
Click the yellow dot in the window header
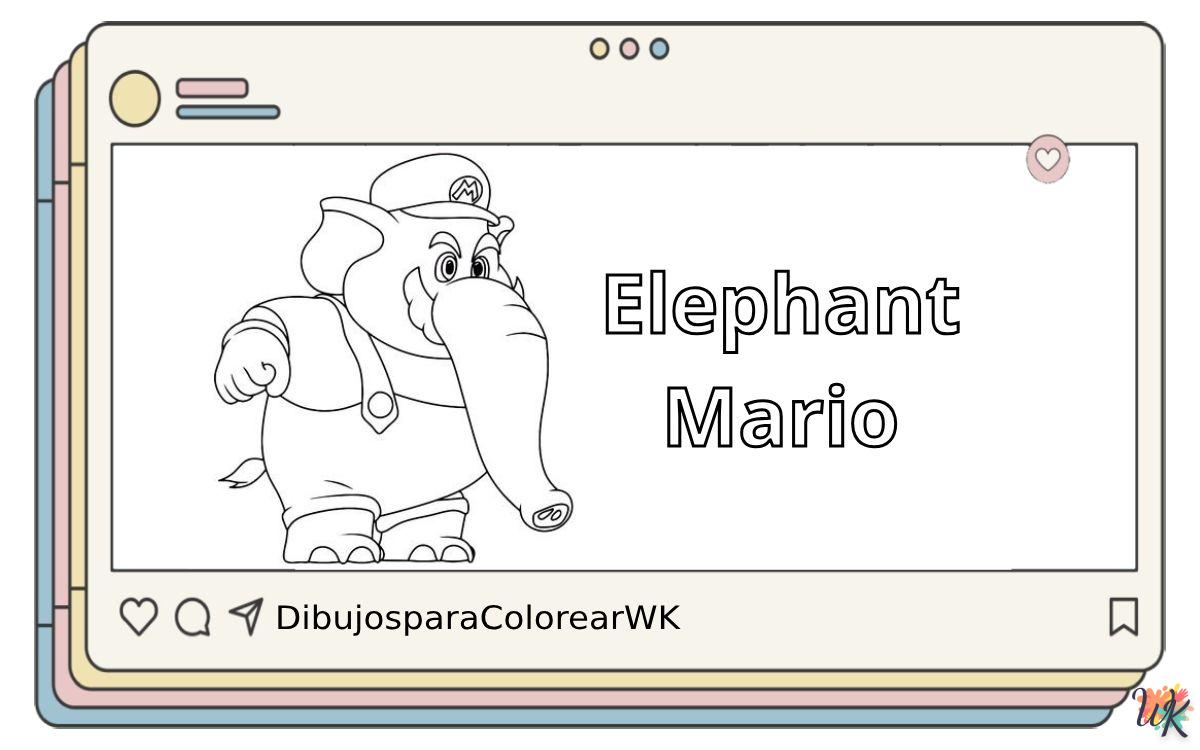click(x=599, y=48)
